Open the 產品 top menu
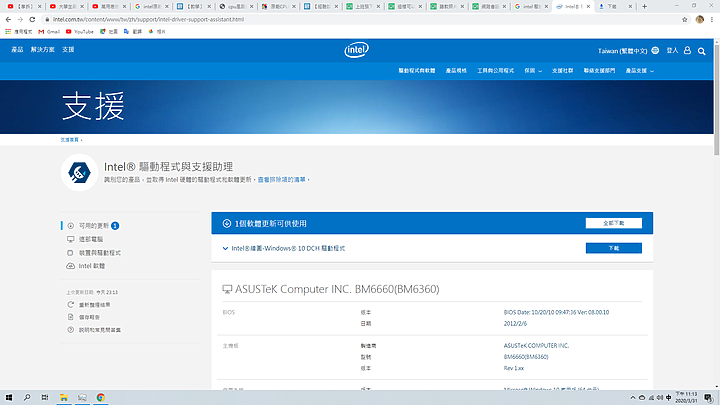 [x=17, y=50]
